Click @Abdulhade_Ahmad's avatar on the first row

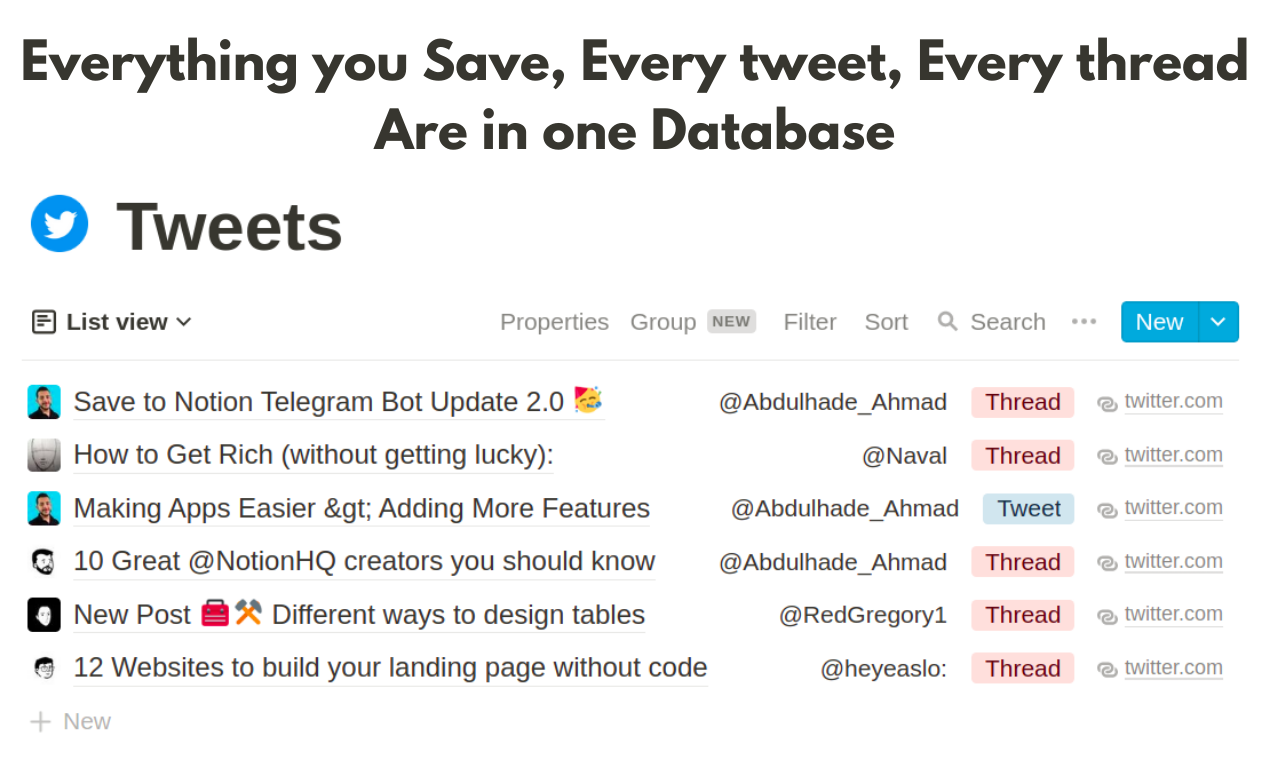43,401
